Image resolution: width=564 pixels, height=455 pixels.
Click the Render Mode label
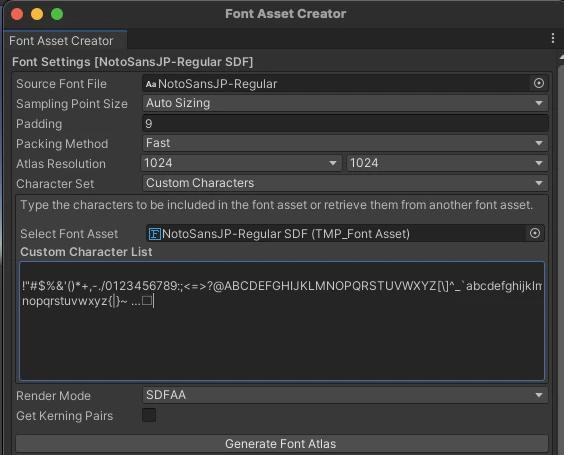53,396
